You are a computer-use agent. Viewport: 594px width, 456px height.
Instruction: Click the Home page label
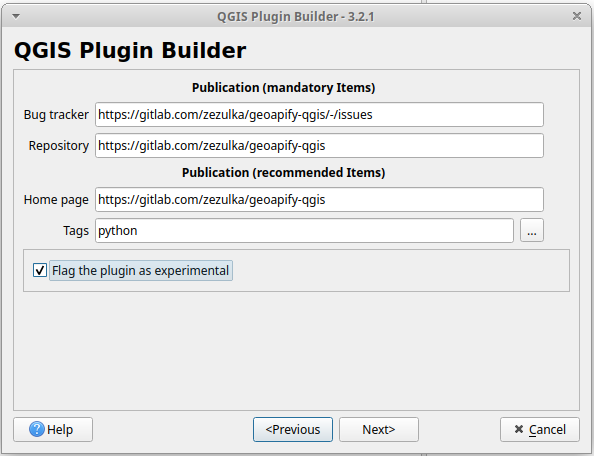point(56,200)
